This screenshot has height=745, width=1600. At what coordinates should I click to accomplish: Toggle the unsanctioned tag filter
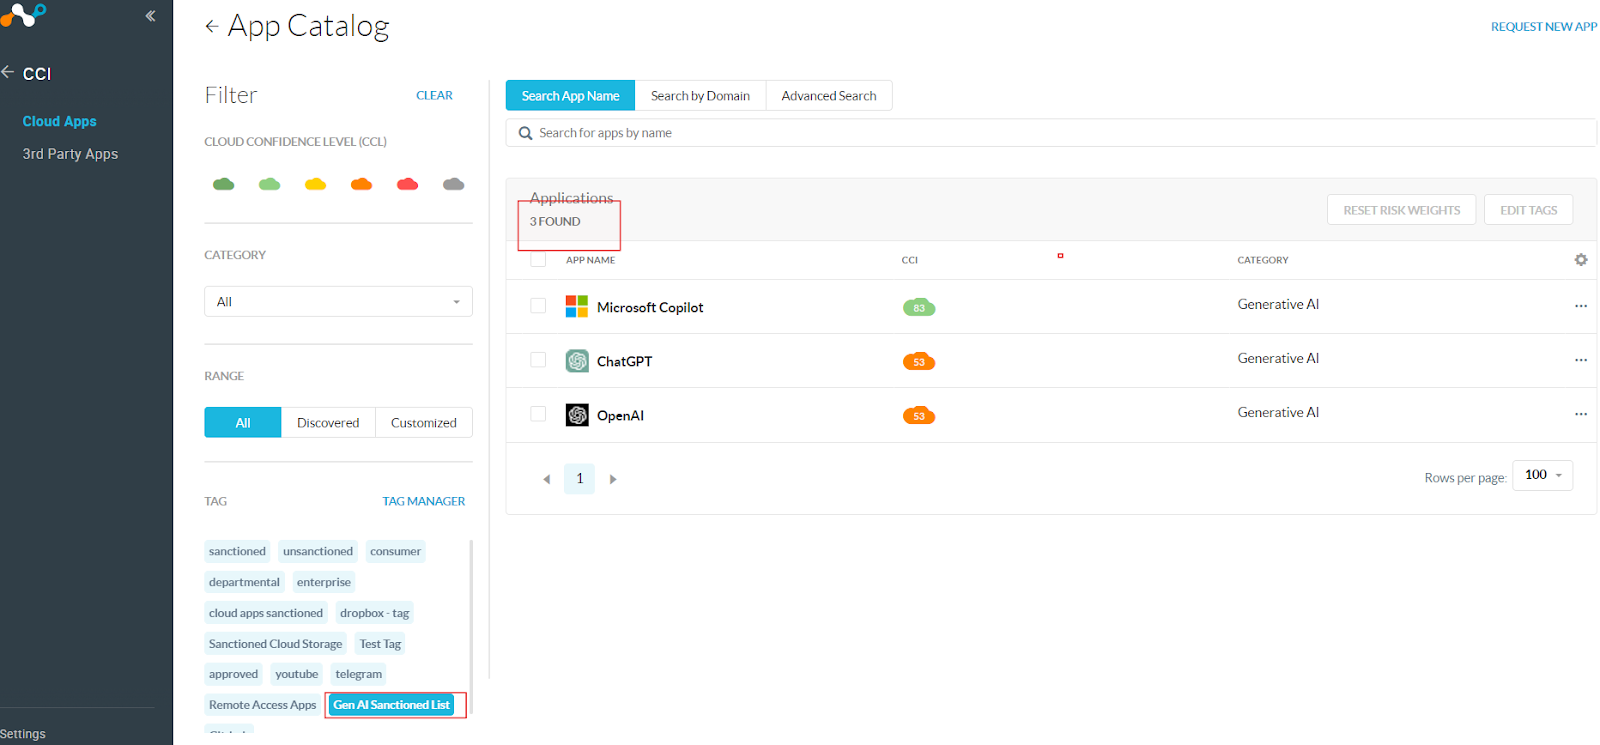pyautogui.click(x=318, y=551)
